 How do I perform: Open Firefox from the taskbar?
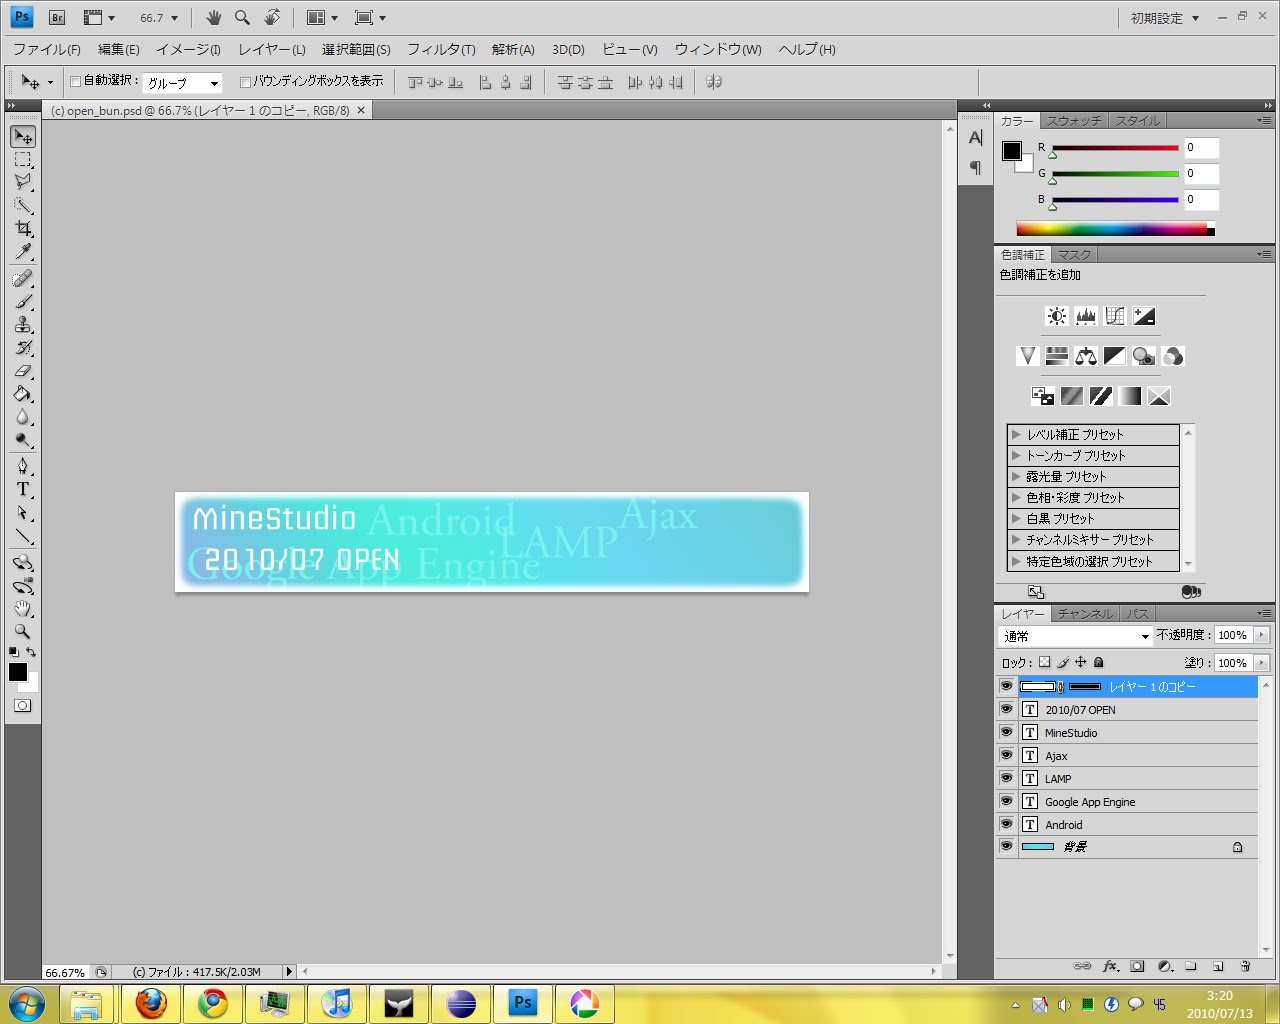click(x=151, y=1003)
